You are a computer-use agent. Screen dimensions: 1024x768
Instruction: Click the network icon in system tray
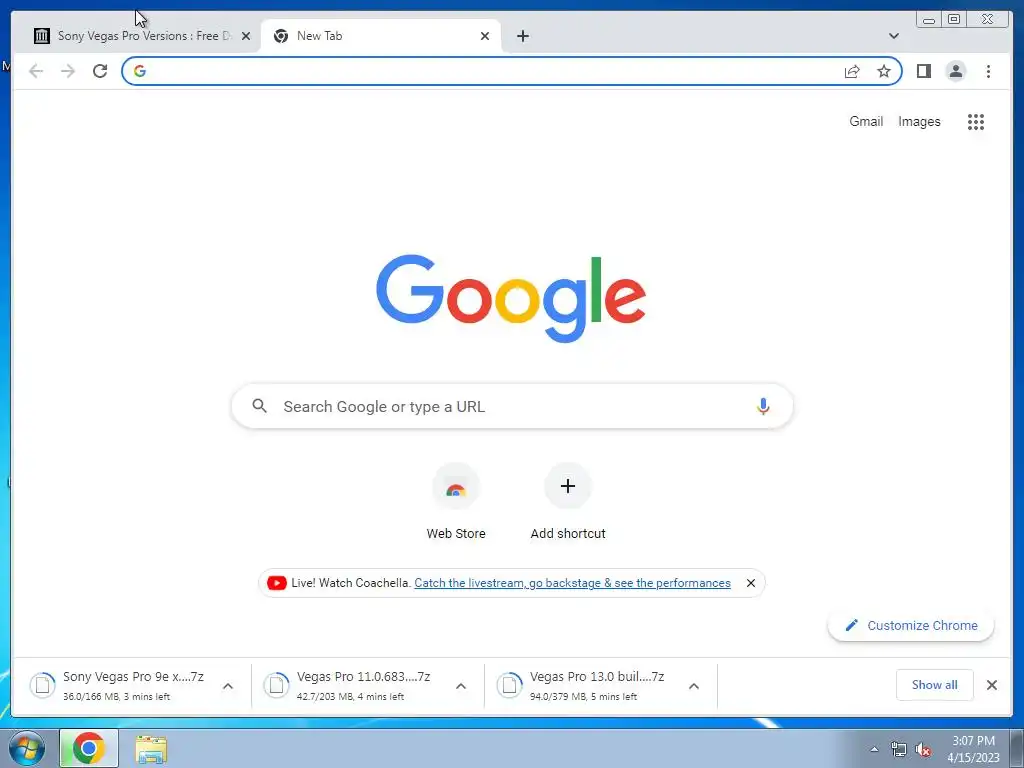tap(899, 750)
